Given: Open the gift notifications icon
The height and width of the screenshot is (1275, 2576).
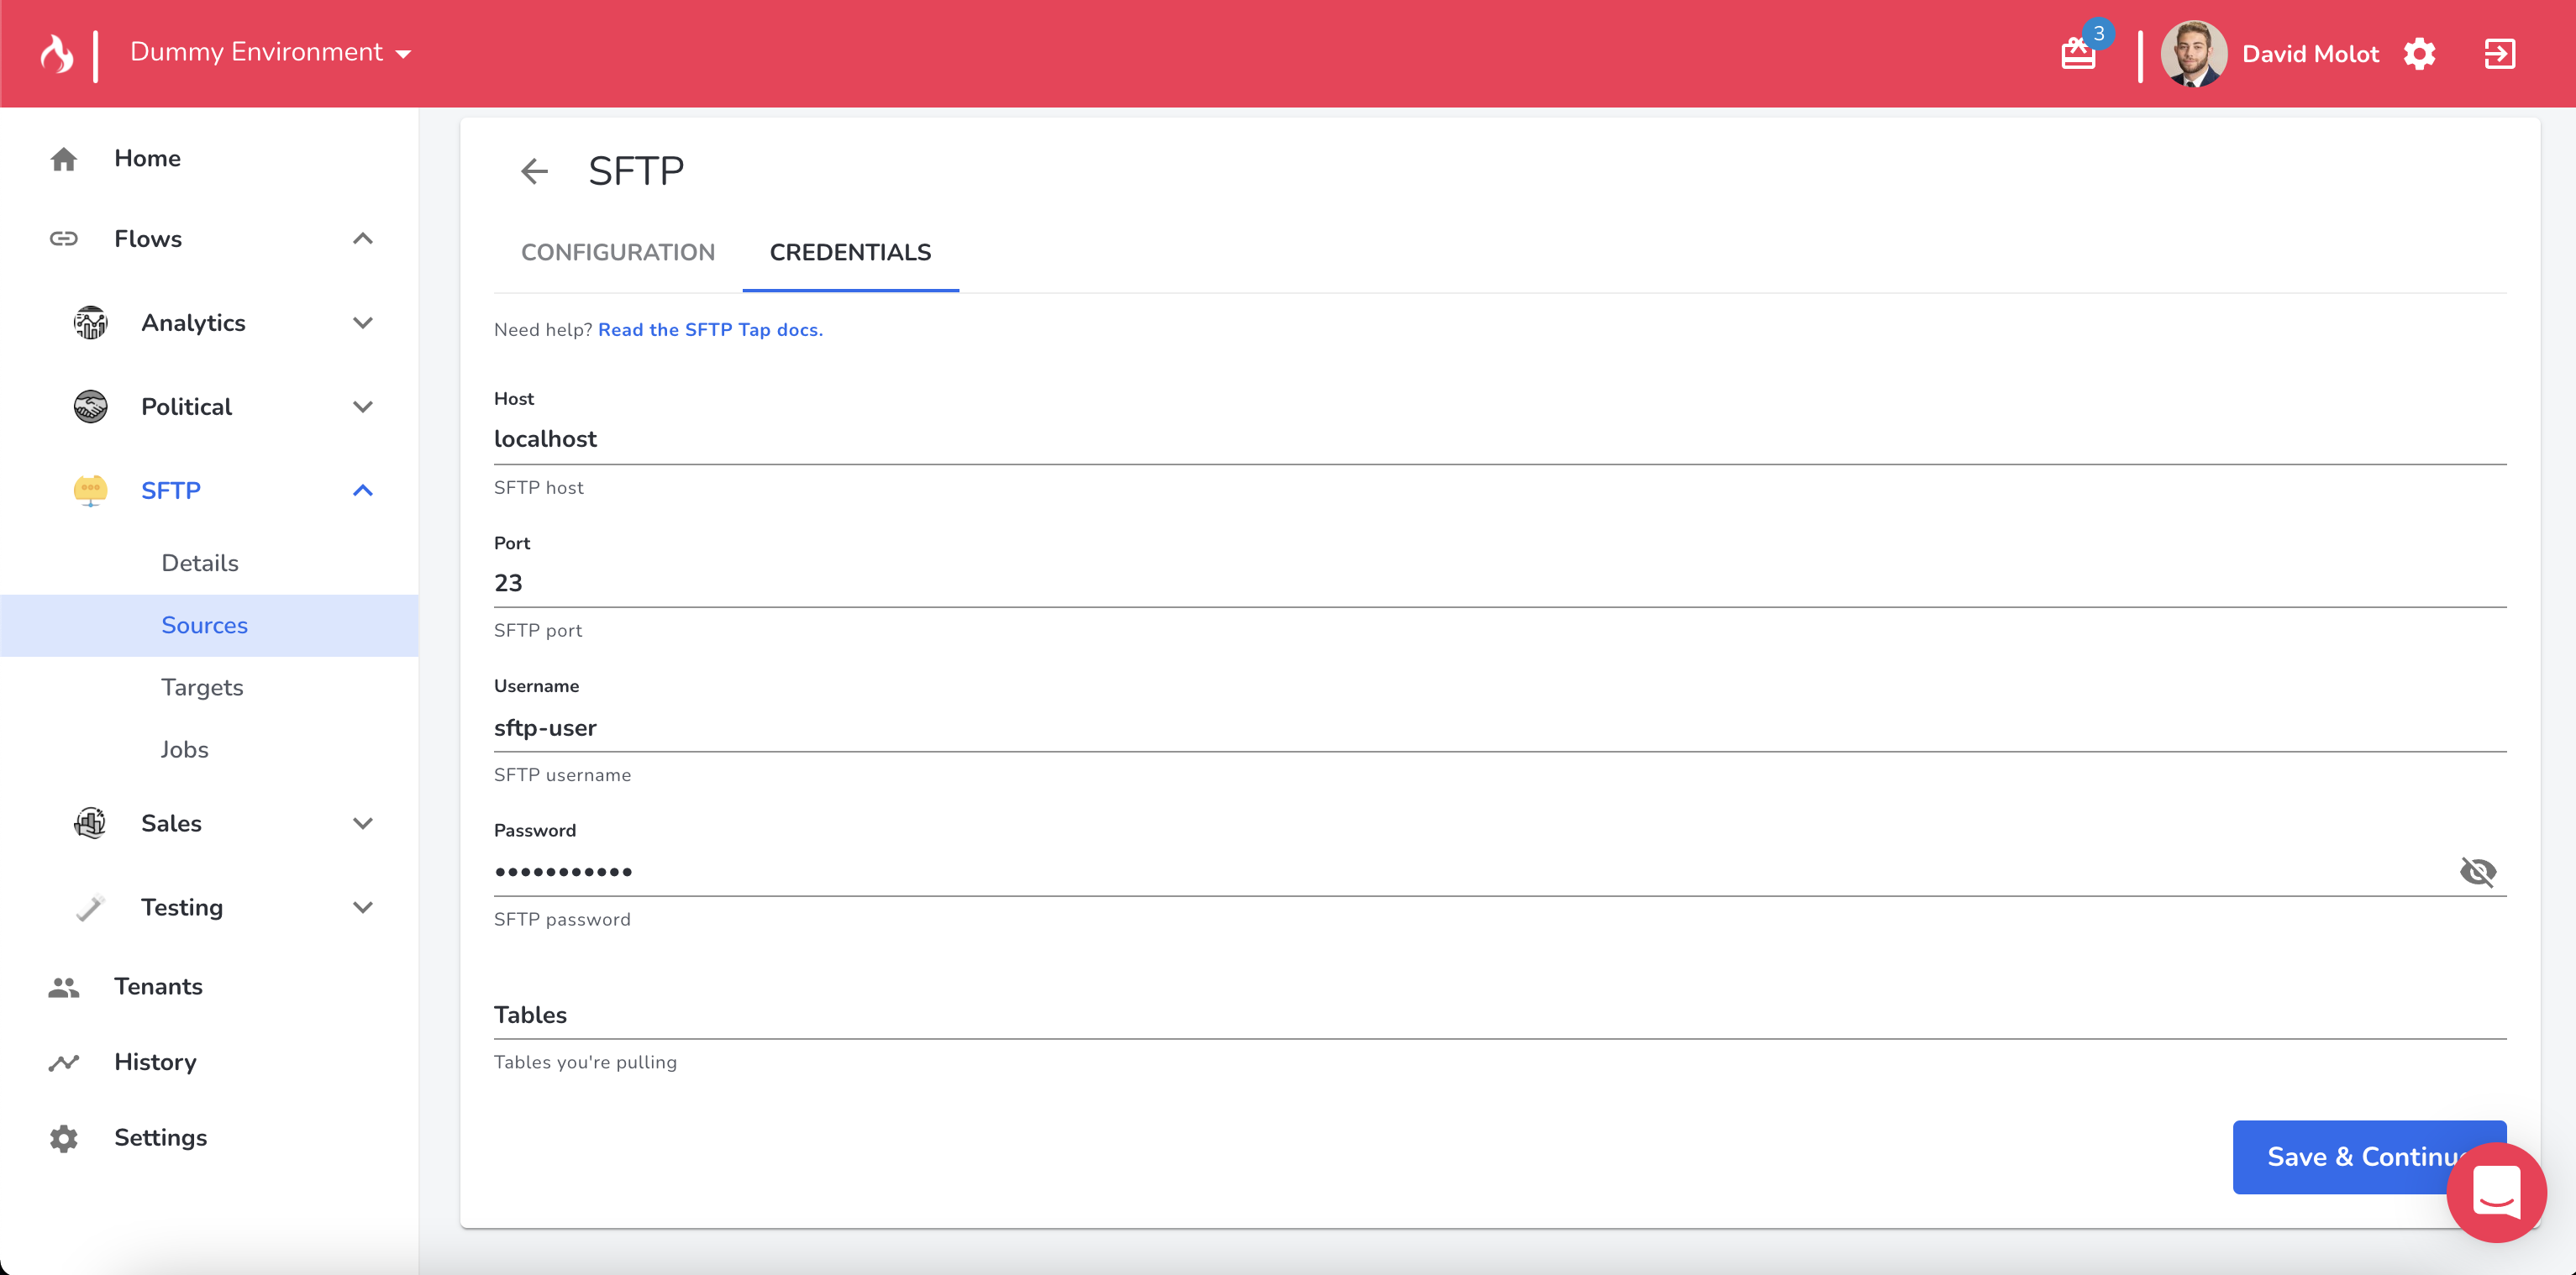Looking at the screenshot, I should 2078,54.
